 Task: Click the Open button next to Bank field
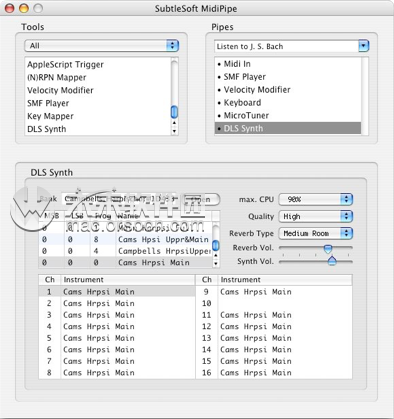202,199
